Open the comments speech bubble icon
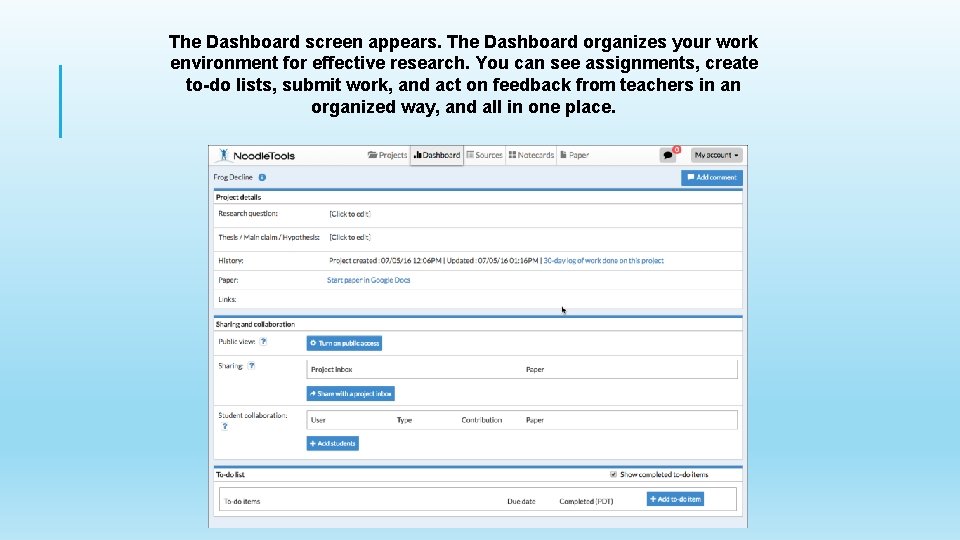Viewport: 960px width, 540px height. (x=668, y=155)
